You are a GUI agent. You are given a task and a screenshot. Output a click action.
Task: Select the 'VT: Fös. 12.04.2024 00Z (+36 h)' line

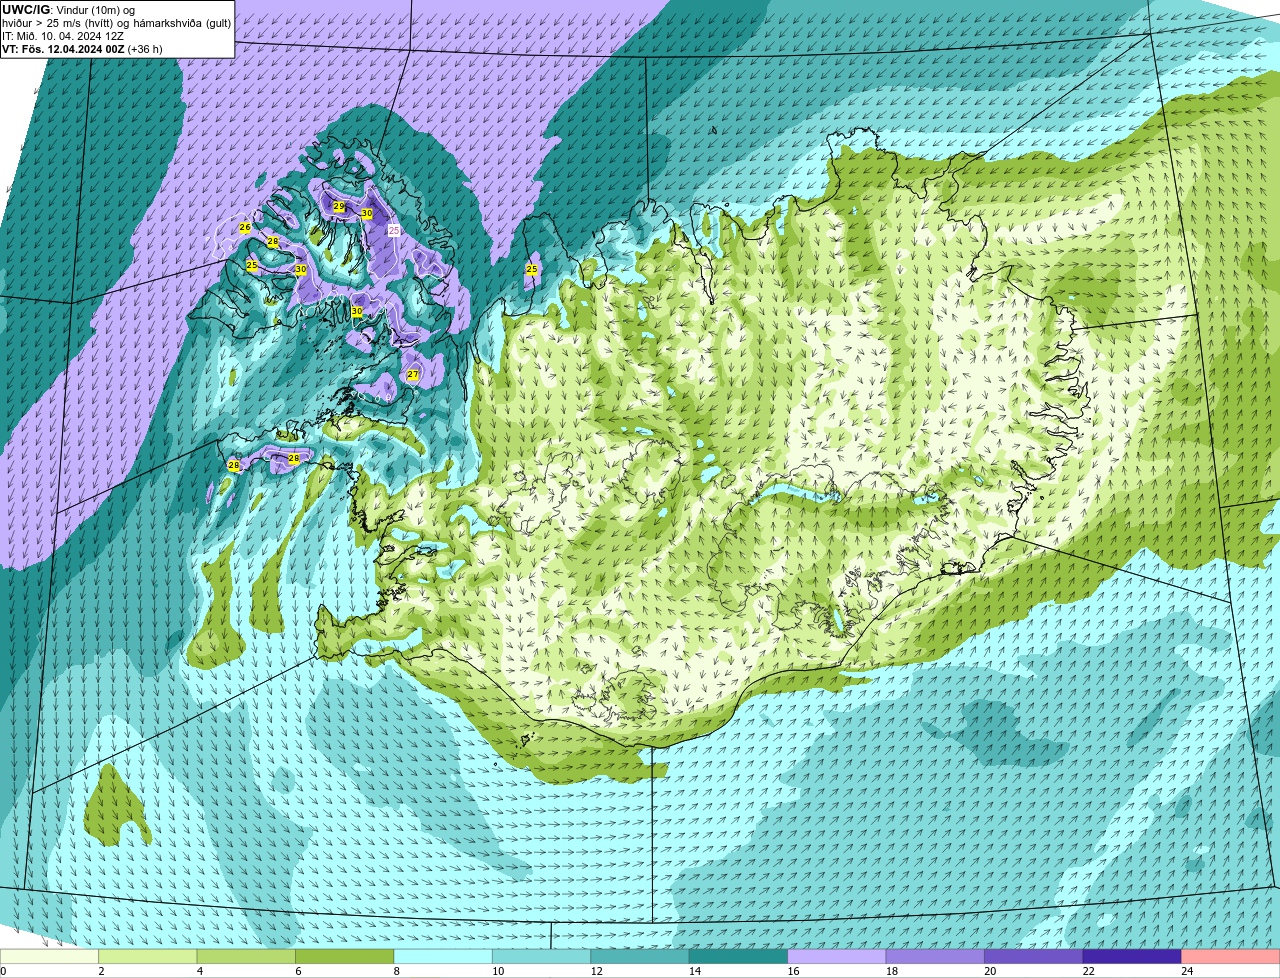(x=82, y=49)
